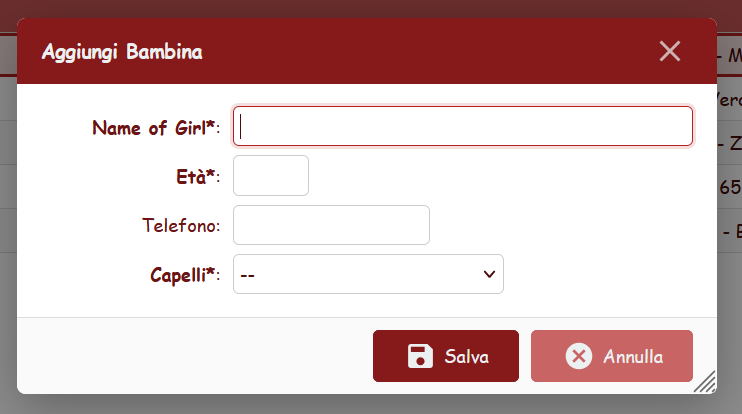Select the Telefono input field
Screen dimensions: 742x414
coord(331,225)
